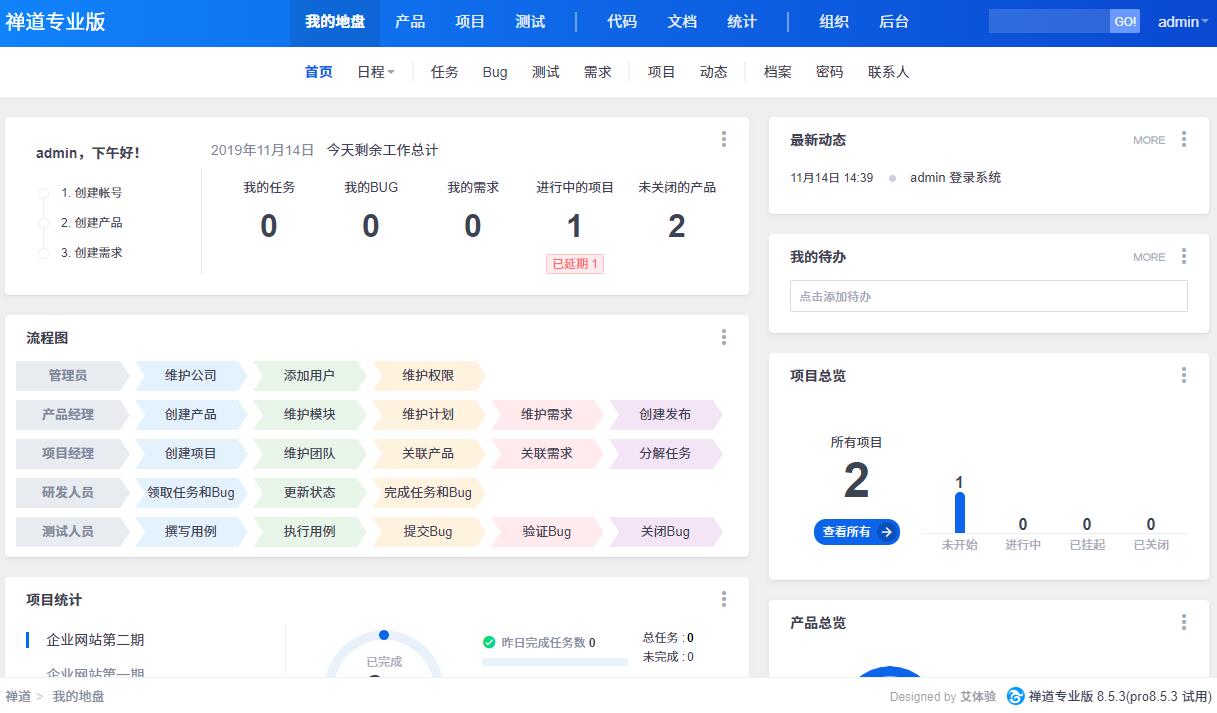Viewport: 1217px width, 713px height.
Task: Select the 档案 sub-tab
Action: [778, 72]
